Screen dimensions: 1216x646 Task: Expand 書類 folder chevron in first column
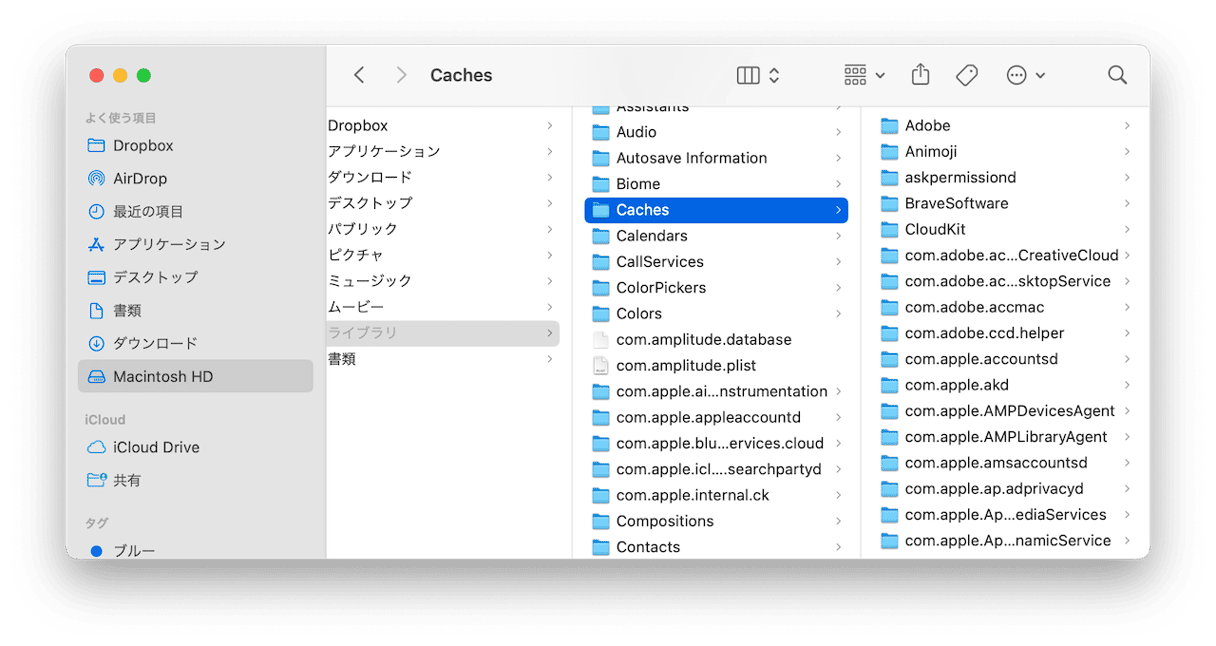click(549, 359)
